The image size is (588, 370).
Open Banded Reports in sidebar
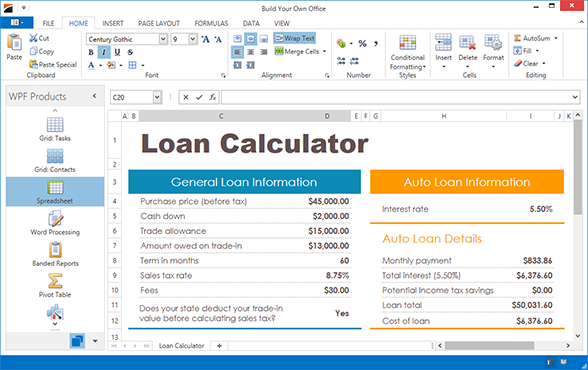[55, 254]
